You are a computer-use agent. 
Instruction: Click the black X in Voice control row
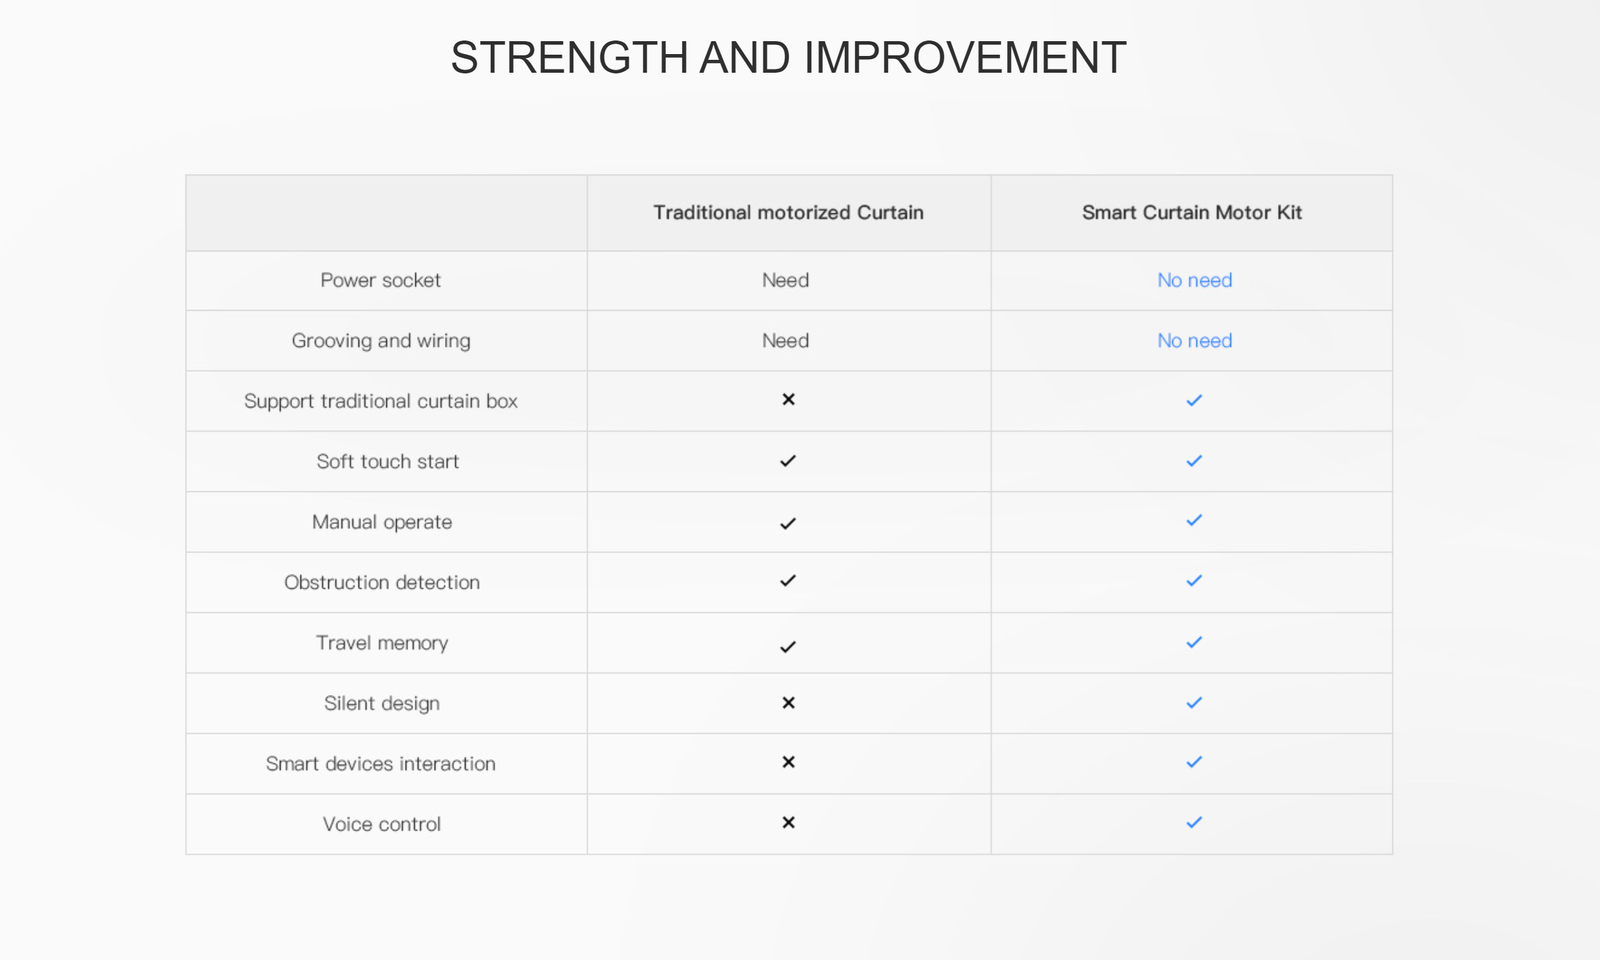pos(788,823)
